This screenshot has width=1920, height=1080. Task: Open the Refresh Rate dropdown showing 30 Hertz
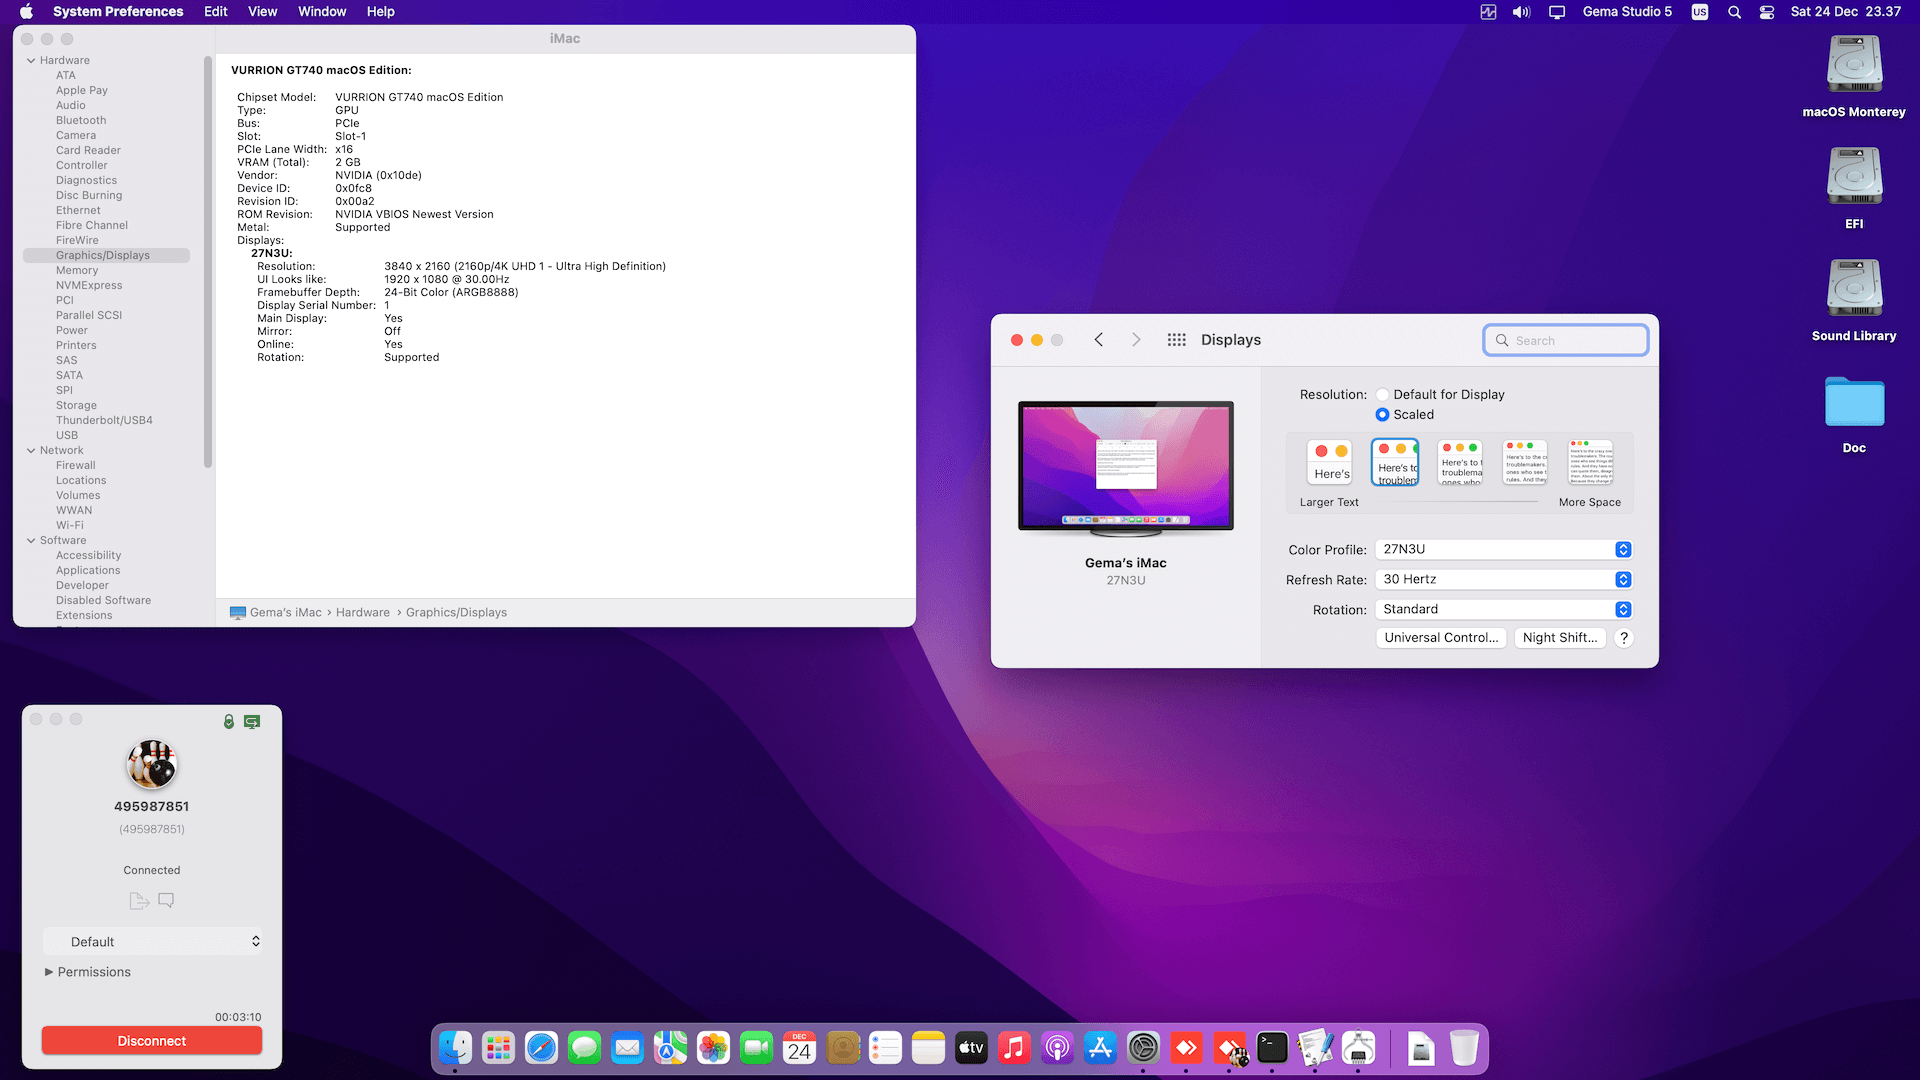pyautogui.click(x=1503, y=580)
